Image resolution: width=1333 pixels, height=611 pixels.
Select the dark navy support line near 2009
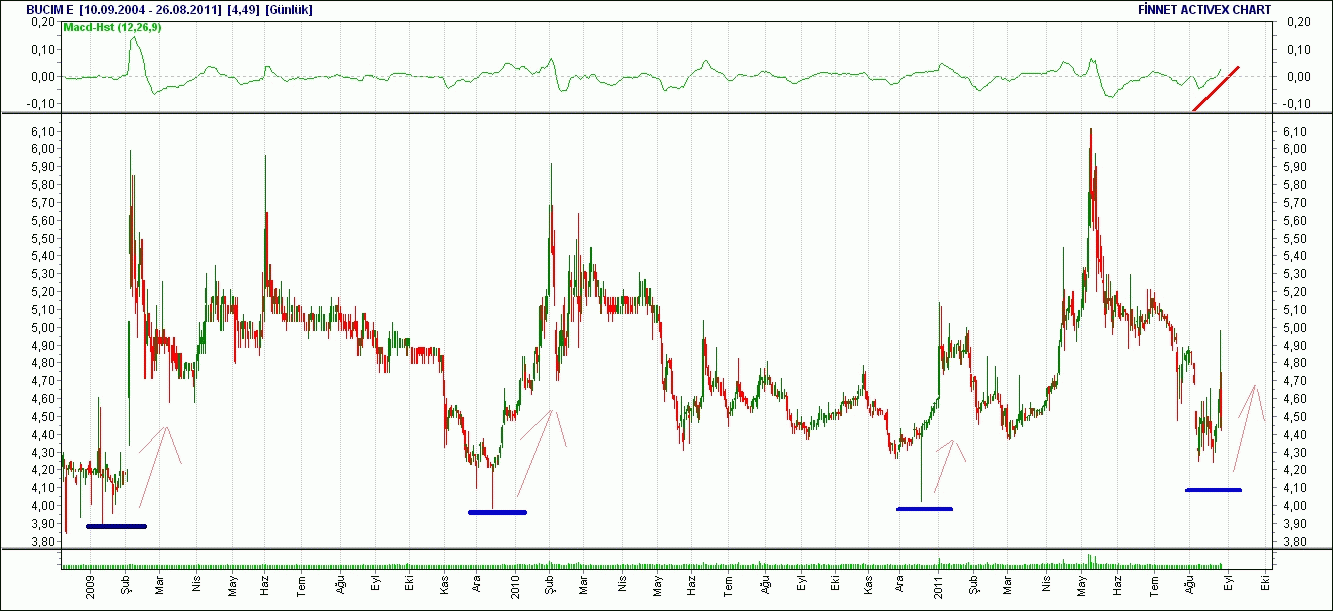point(116,526)
